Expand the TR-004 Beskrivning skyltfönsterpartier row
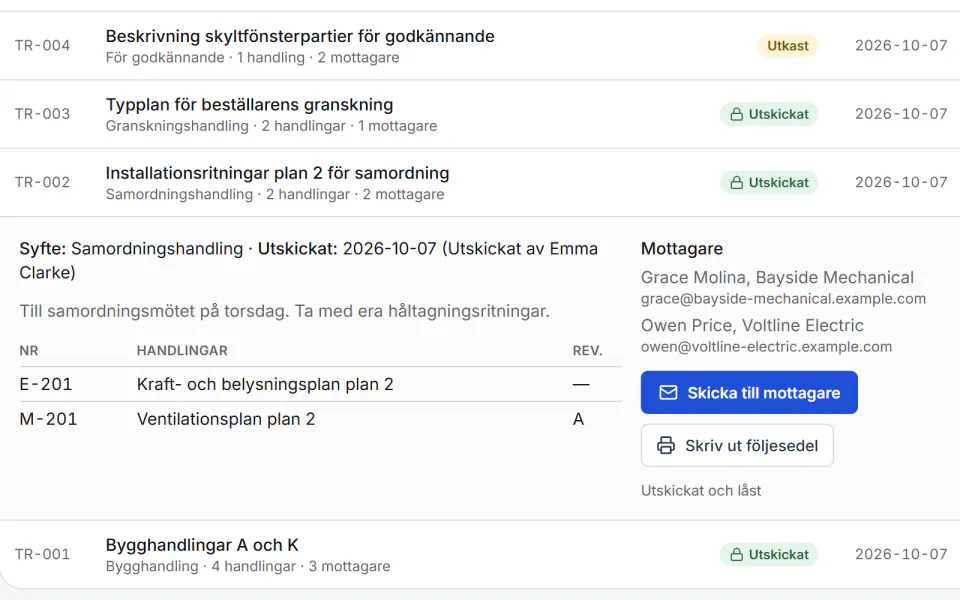The width and height of the screenshot is (960, 600). 480,46
